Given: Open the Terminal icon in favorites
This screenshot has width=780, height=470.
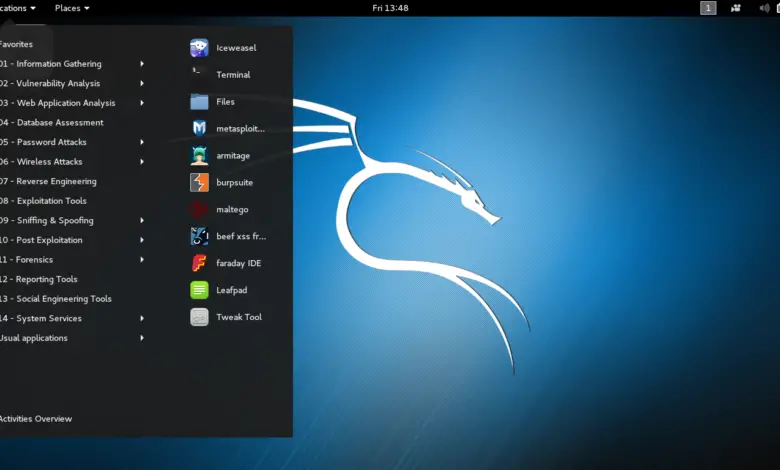Looking at the screenshot, I should [199, 75].
